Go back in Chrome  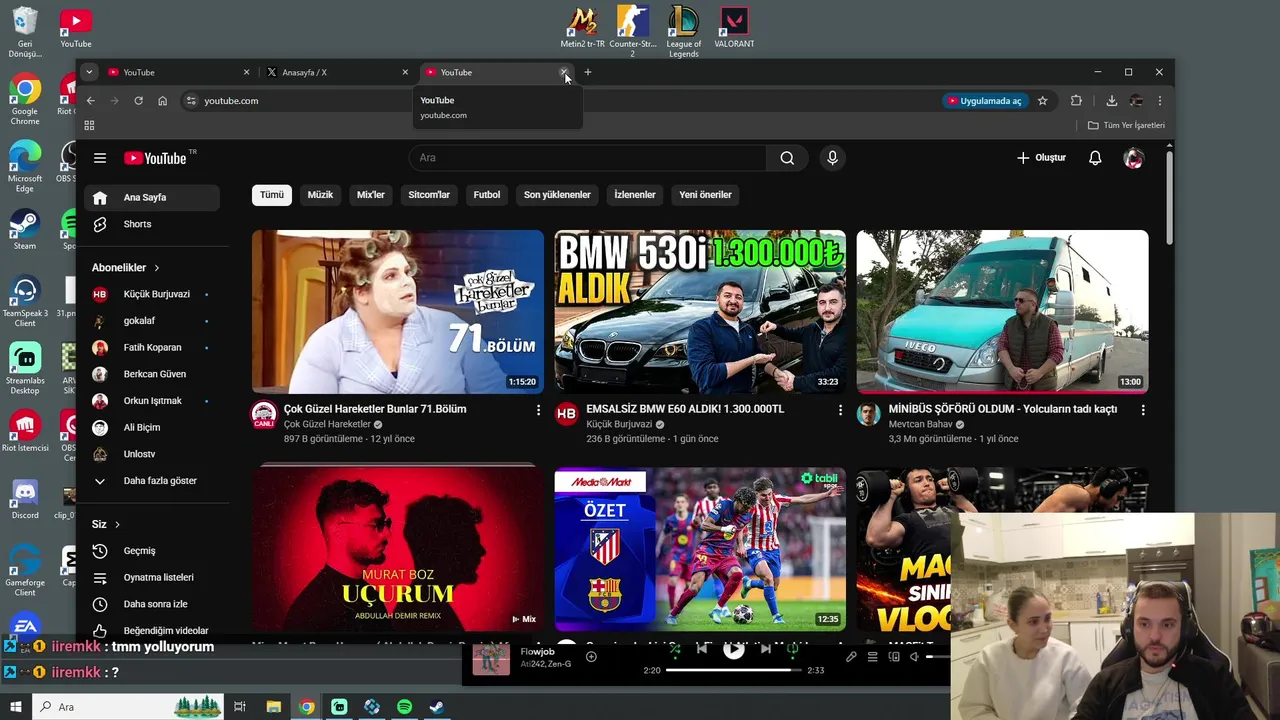pos(90,101)
